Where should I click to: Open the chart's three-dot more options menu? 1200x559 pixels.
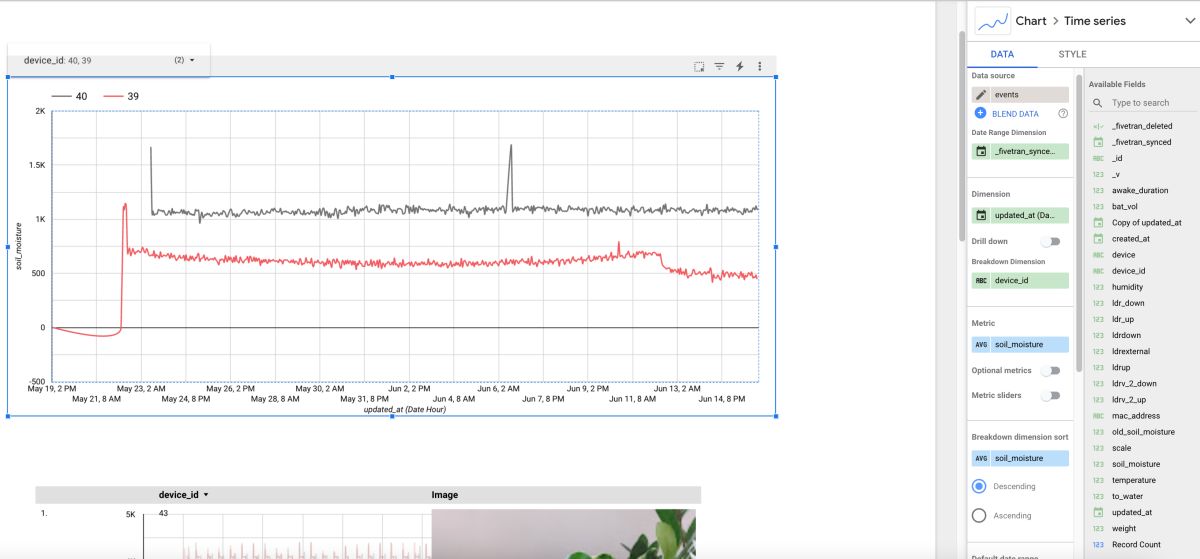tap(760, 66)
